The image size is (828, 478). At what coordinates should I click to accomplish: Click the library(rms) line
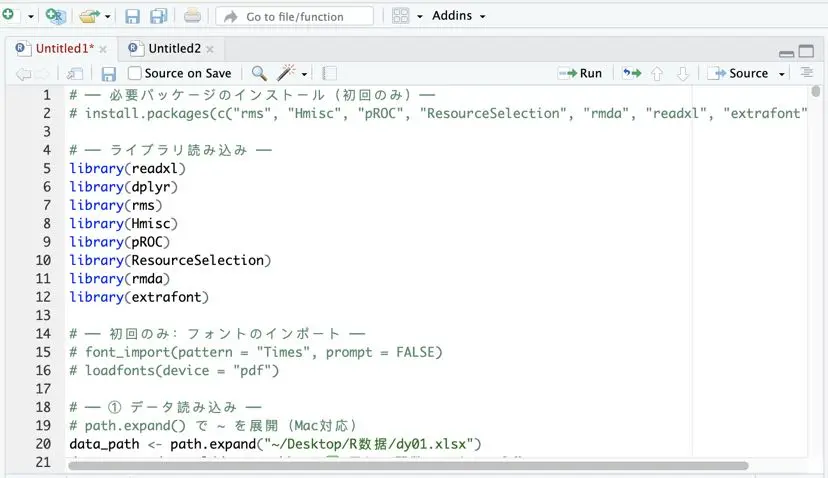click(116, 205)
